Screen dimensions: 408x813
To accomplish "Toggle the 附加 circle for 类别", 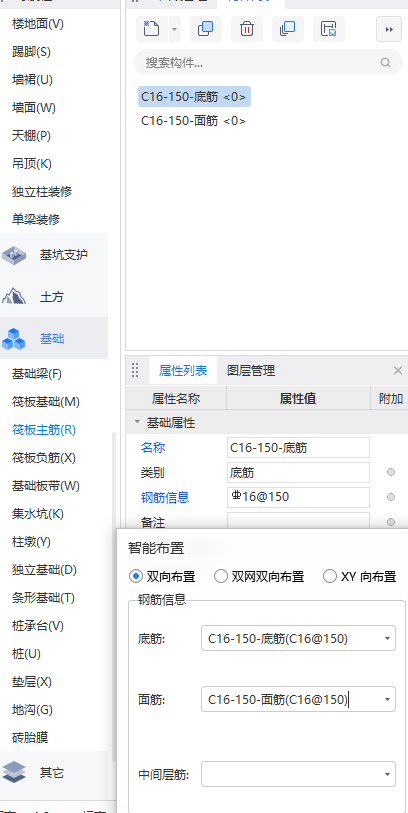I will (x=391, y=472).
